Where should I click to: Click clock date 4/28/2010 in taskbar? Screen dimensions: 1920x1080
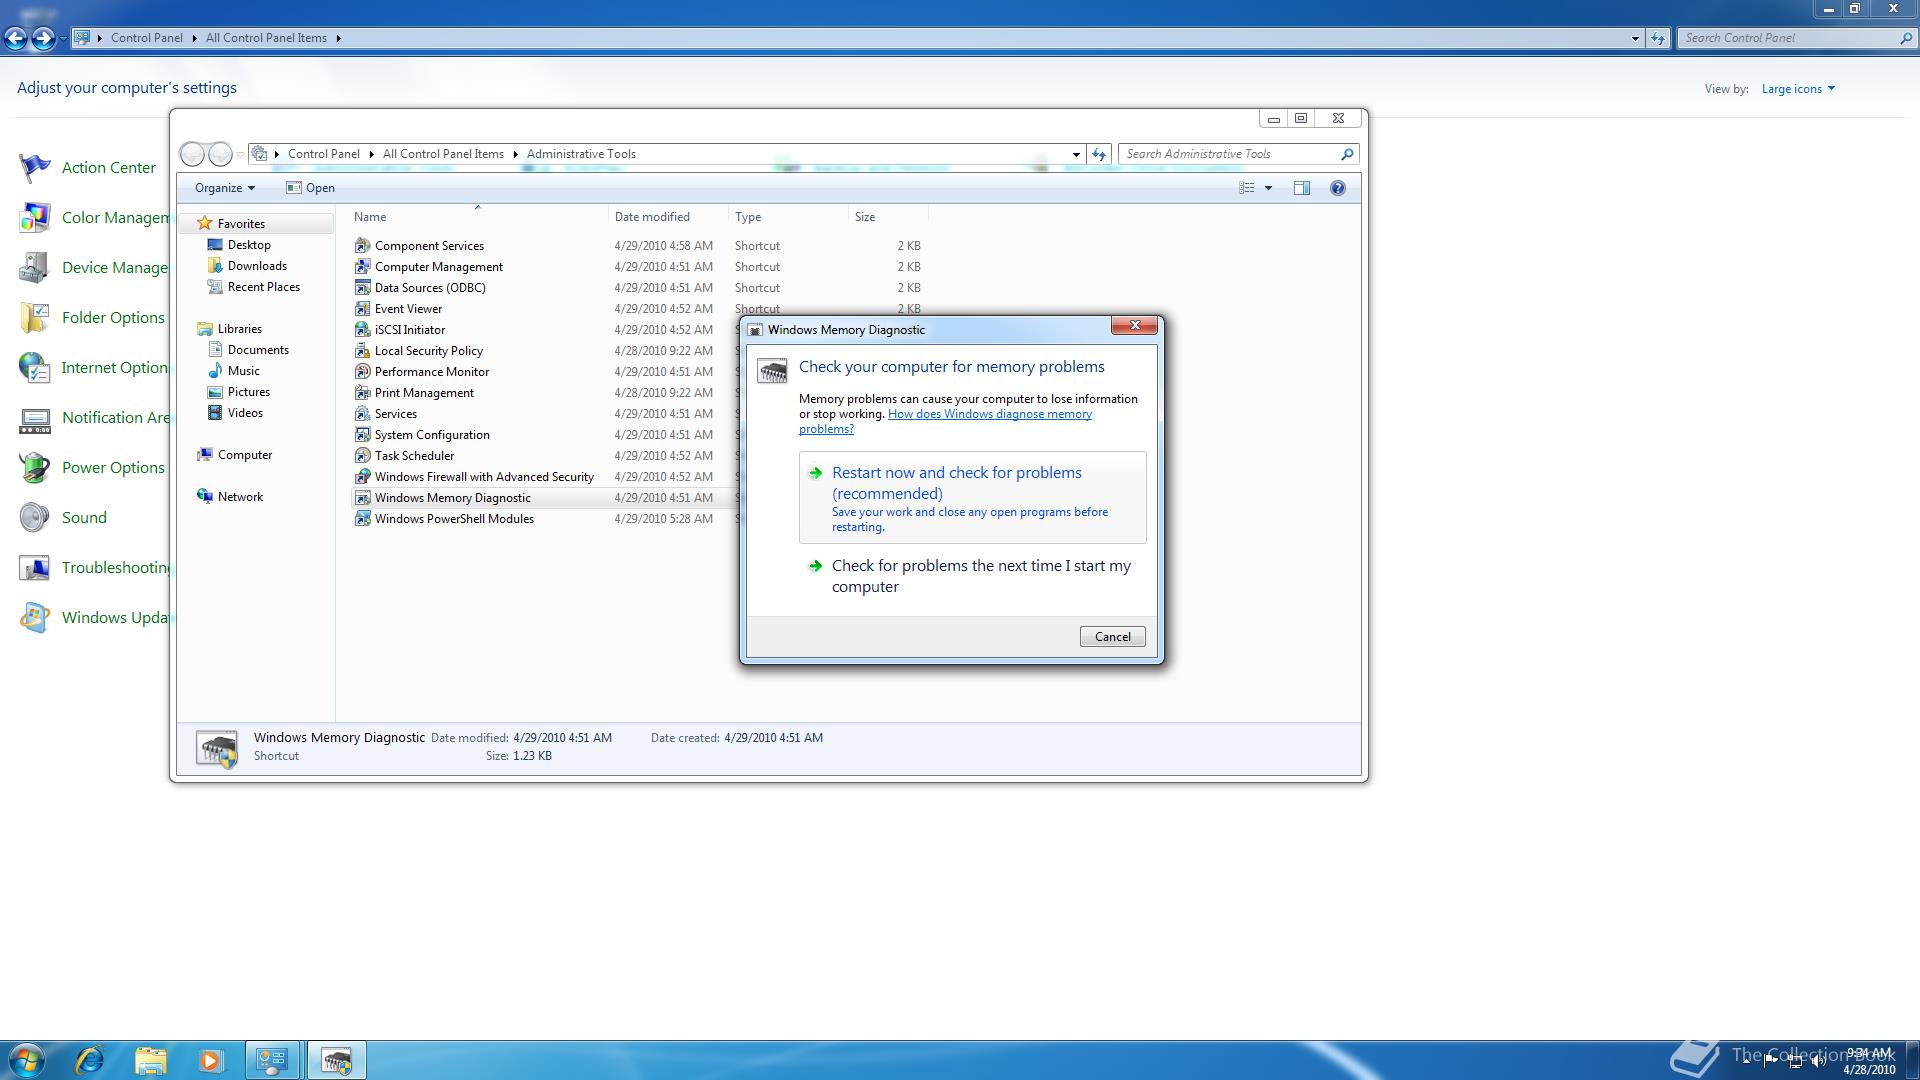tap(1869, 1070)
